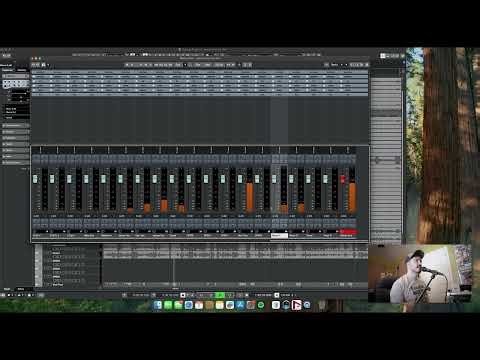Open the window layout button at top right
The image size is (480, 360).
coord(383,56)
